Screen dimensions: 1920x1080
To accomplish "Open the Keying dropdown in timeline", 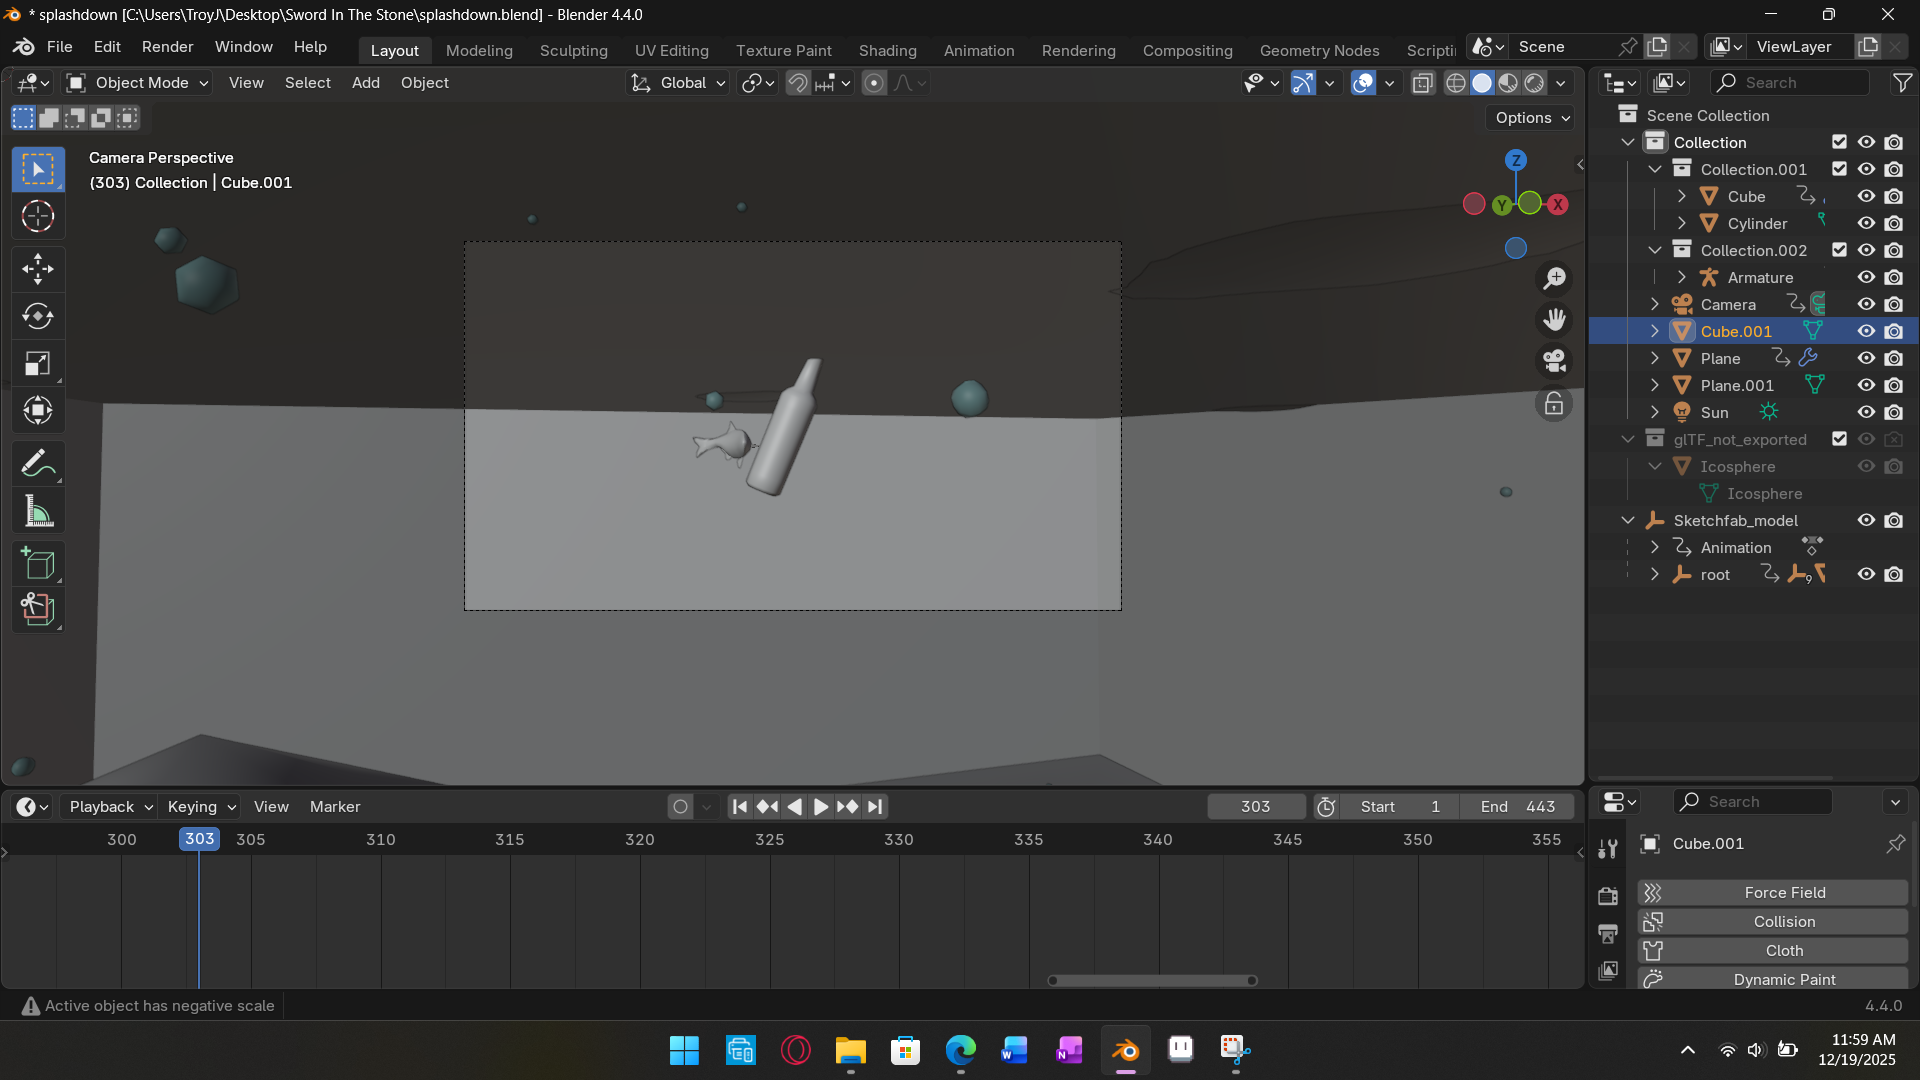I will pyautogui.click(x=201, y=807).
